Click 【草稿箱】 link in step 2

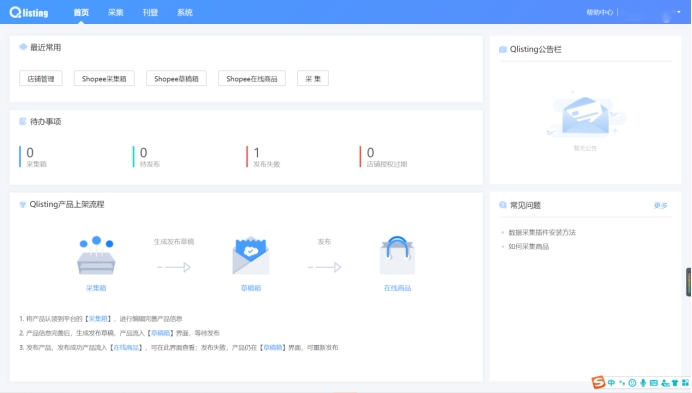(160, 333)
